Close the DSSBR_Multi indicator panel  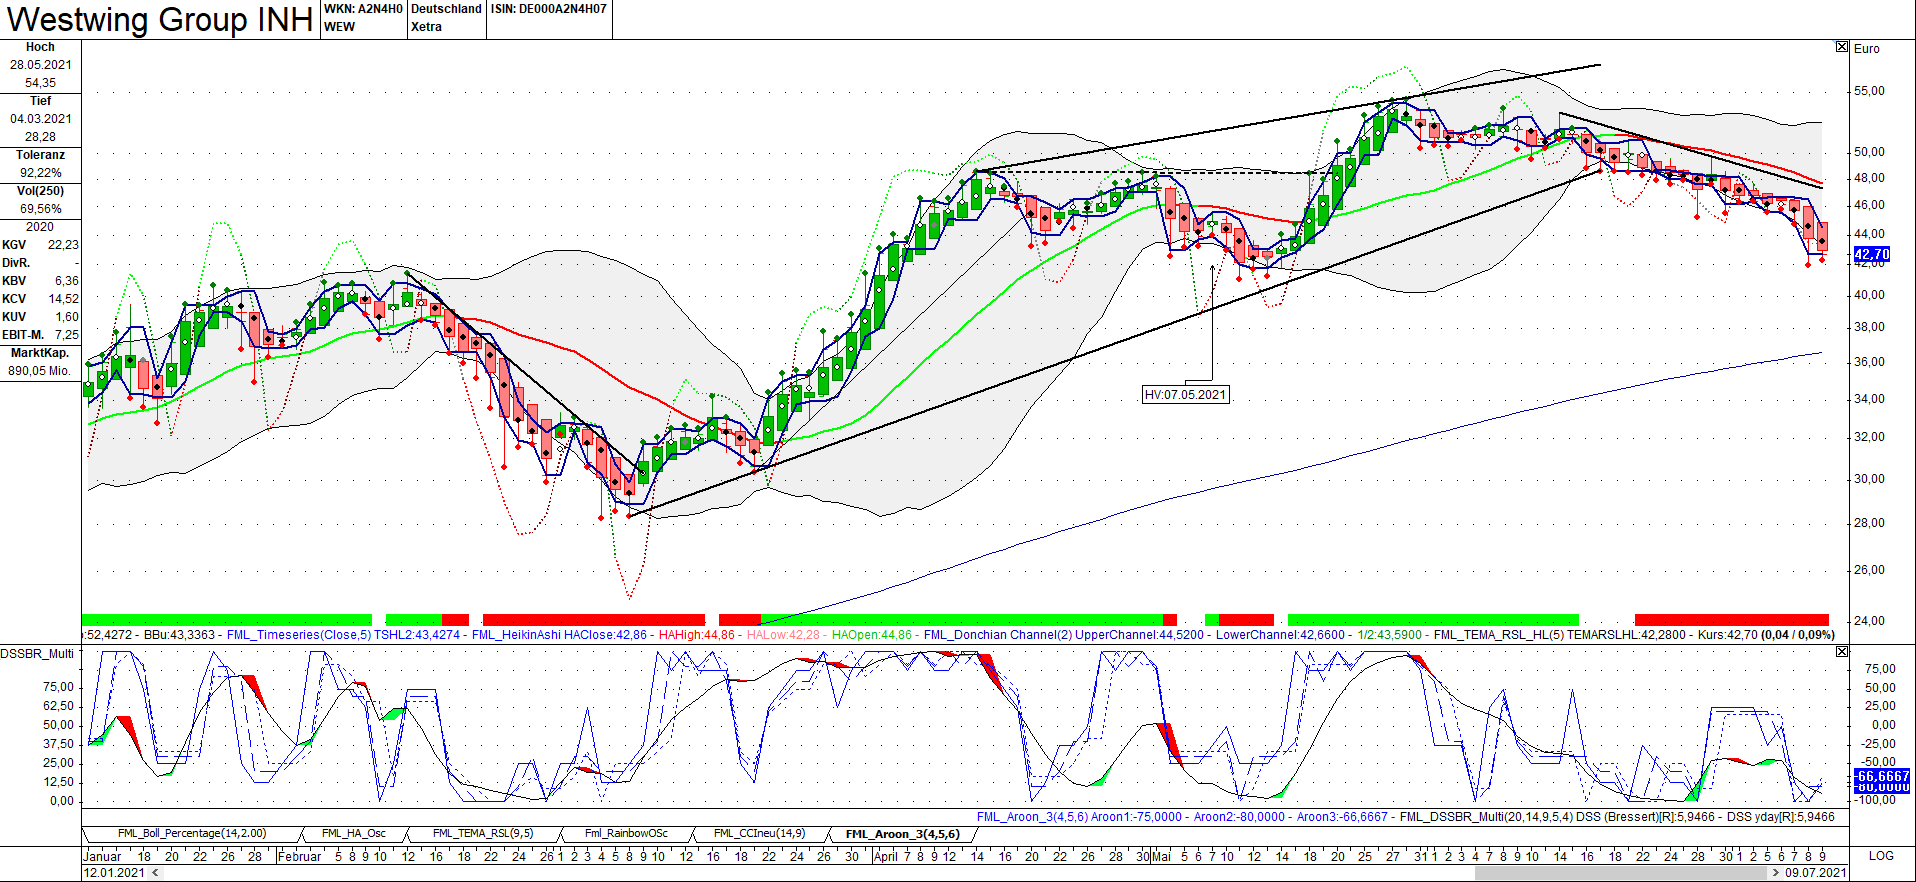1842,651
